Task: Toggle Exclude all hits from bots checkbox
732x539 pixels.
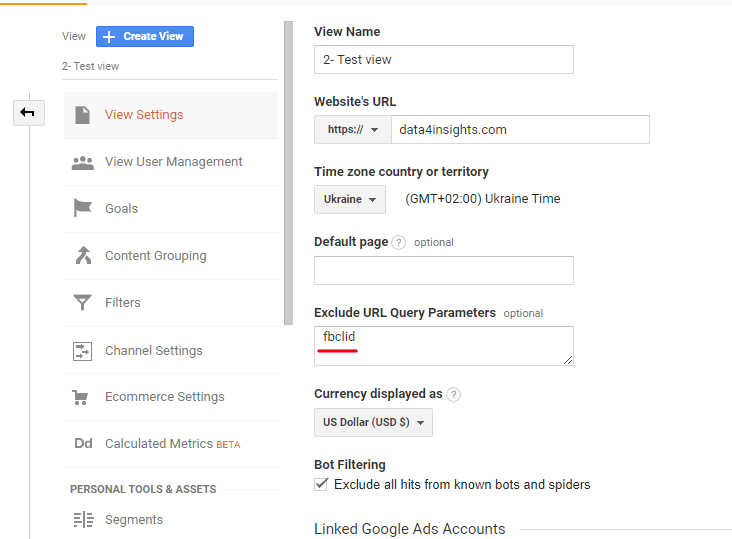Action: [x=321, y=485]
